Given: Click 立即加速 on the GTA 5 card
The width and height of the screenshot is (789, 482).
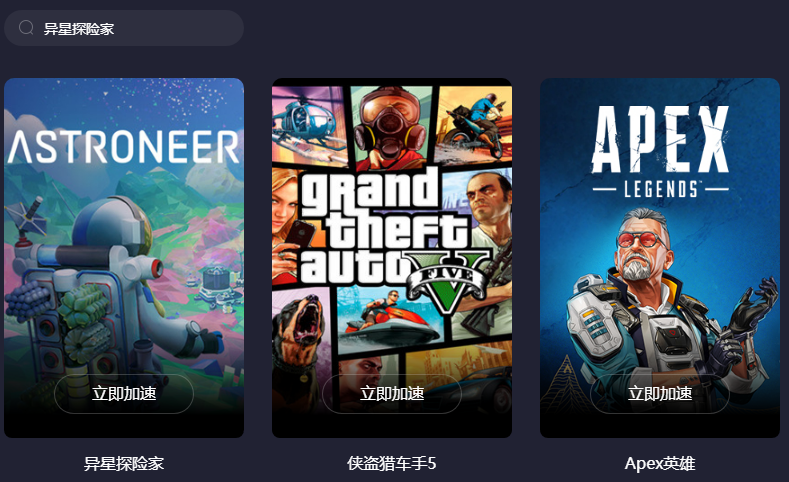Looking at the screenshot, I should click(x=392, y=393).
